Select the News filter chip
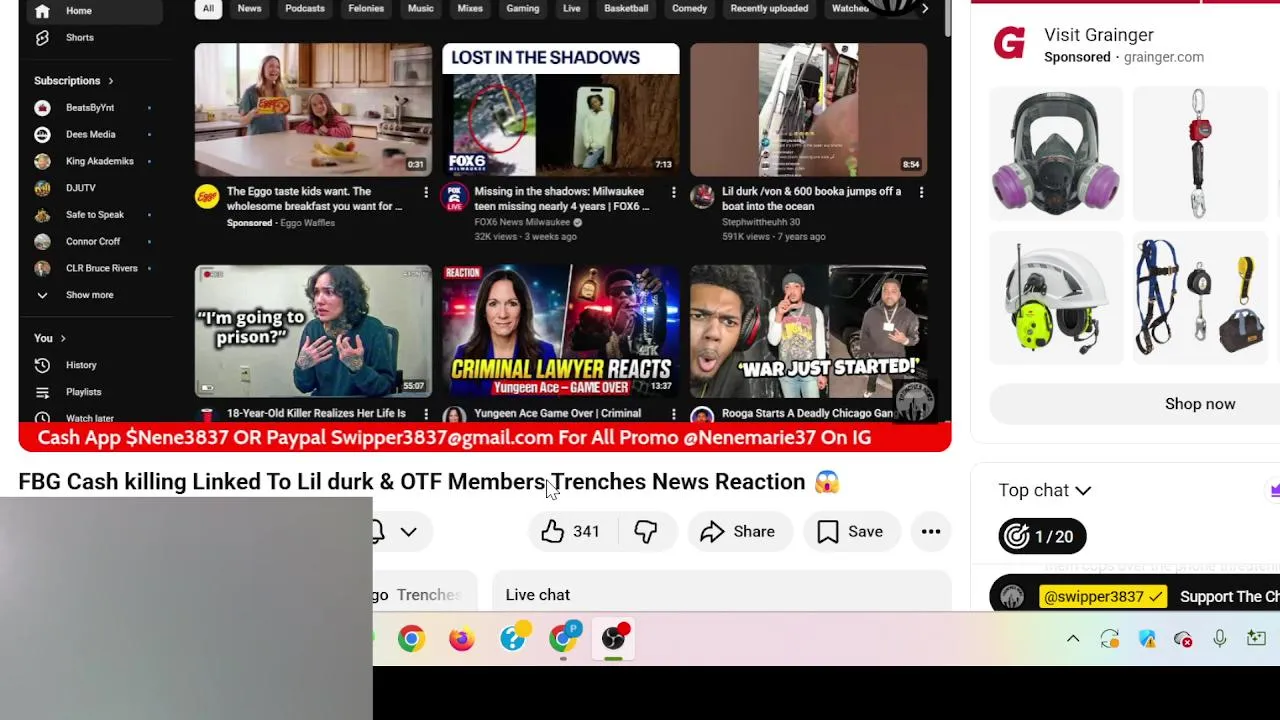The width and height of the screenshot is (1280, 720). pos(249,9)
